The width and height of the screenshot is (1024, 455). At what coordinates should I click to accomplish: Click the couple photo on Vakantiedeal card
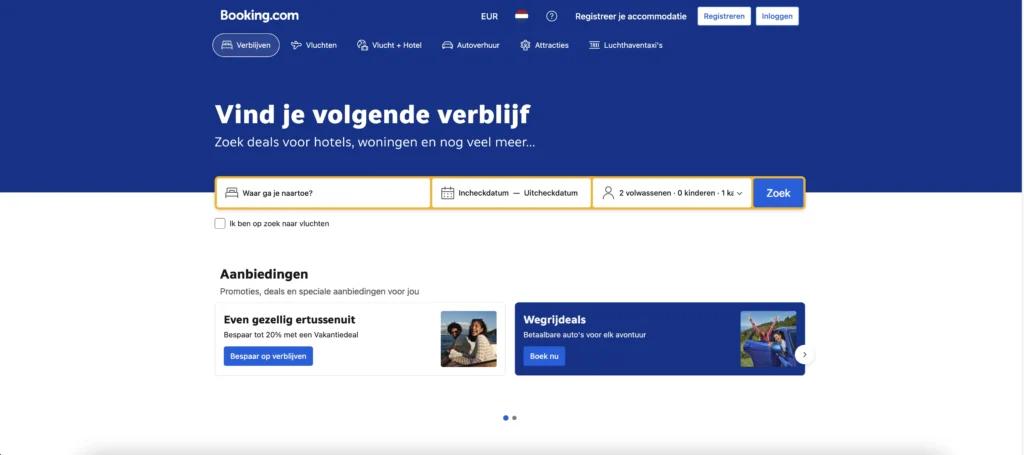click(x=468, y=339)
